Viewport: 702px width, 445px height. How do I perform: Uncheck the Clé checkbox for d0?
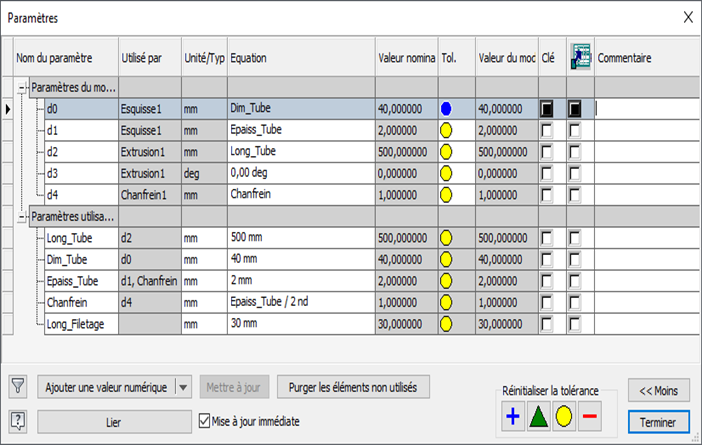pyautogui.click(x=547, y=108)
